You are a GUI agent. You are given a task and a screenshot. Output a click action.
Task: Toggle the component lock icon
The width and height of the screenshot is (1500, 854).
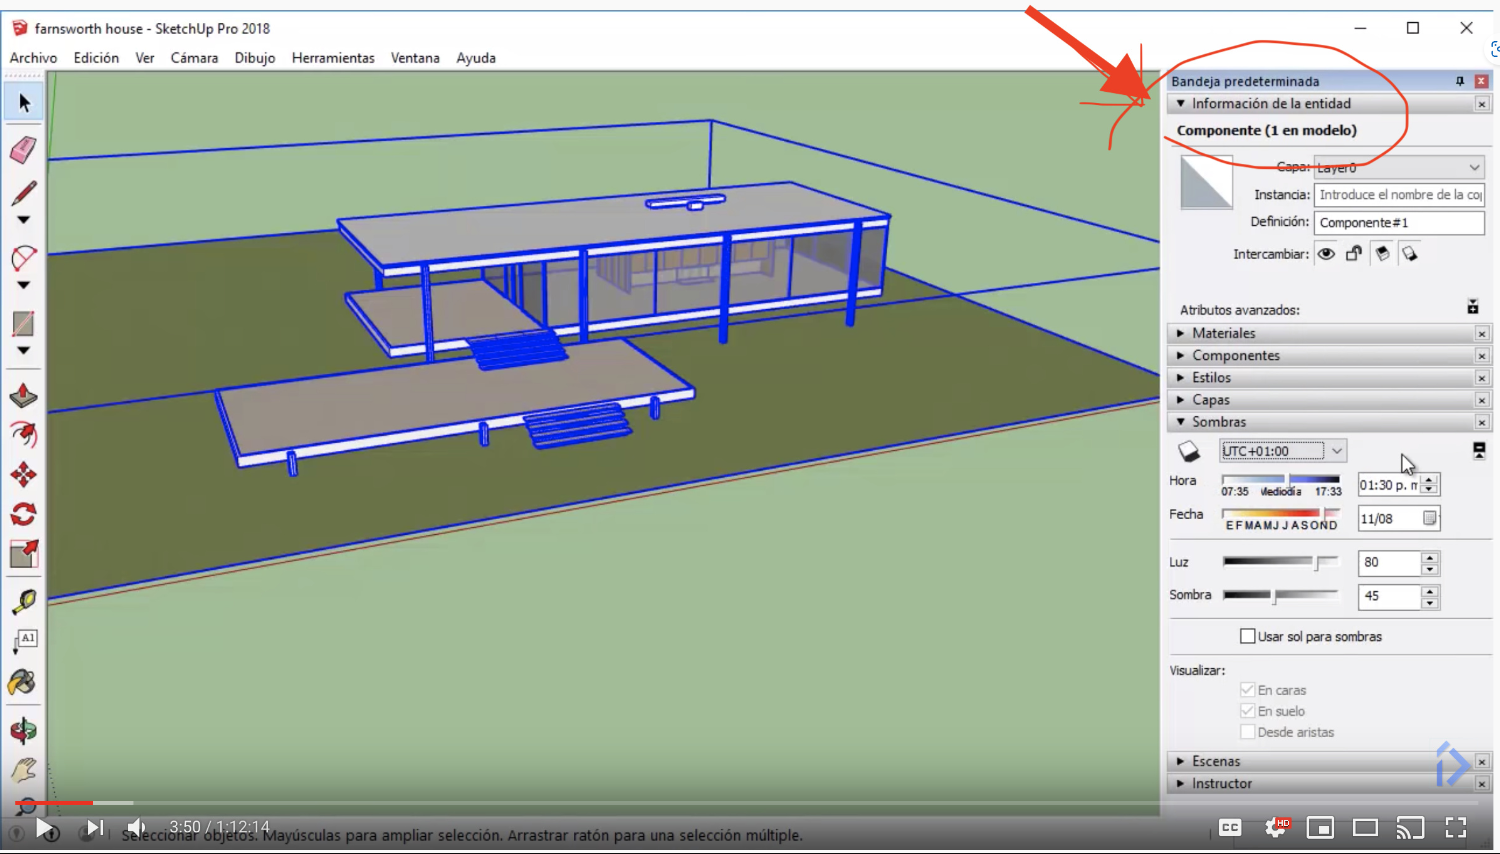click(x=1353, y=253)
